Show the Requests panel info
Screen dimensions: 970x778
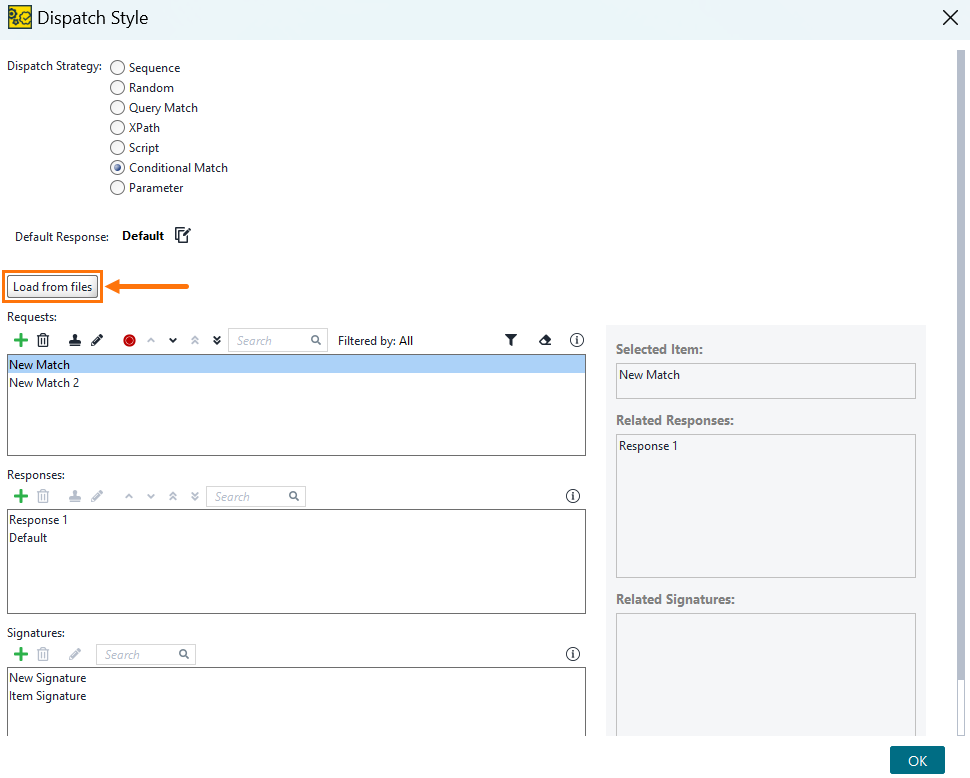[577, 340]
